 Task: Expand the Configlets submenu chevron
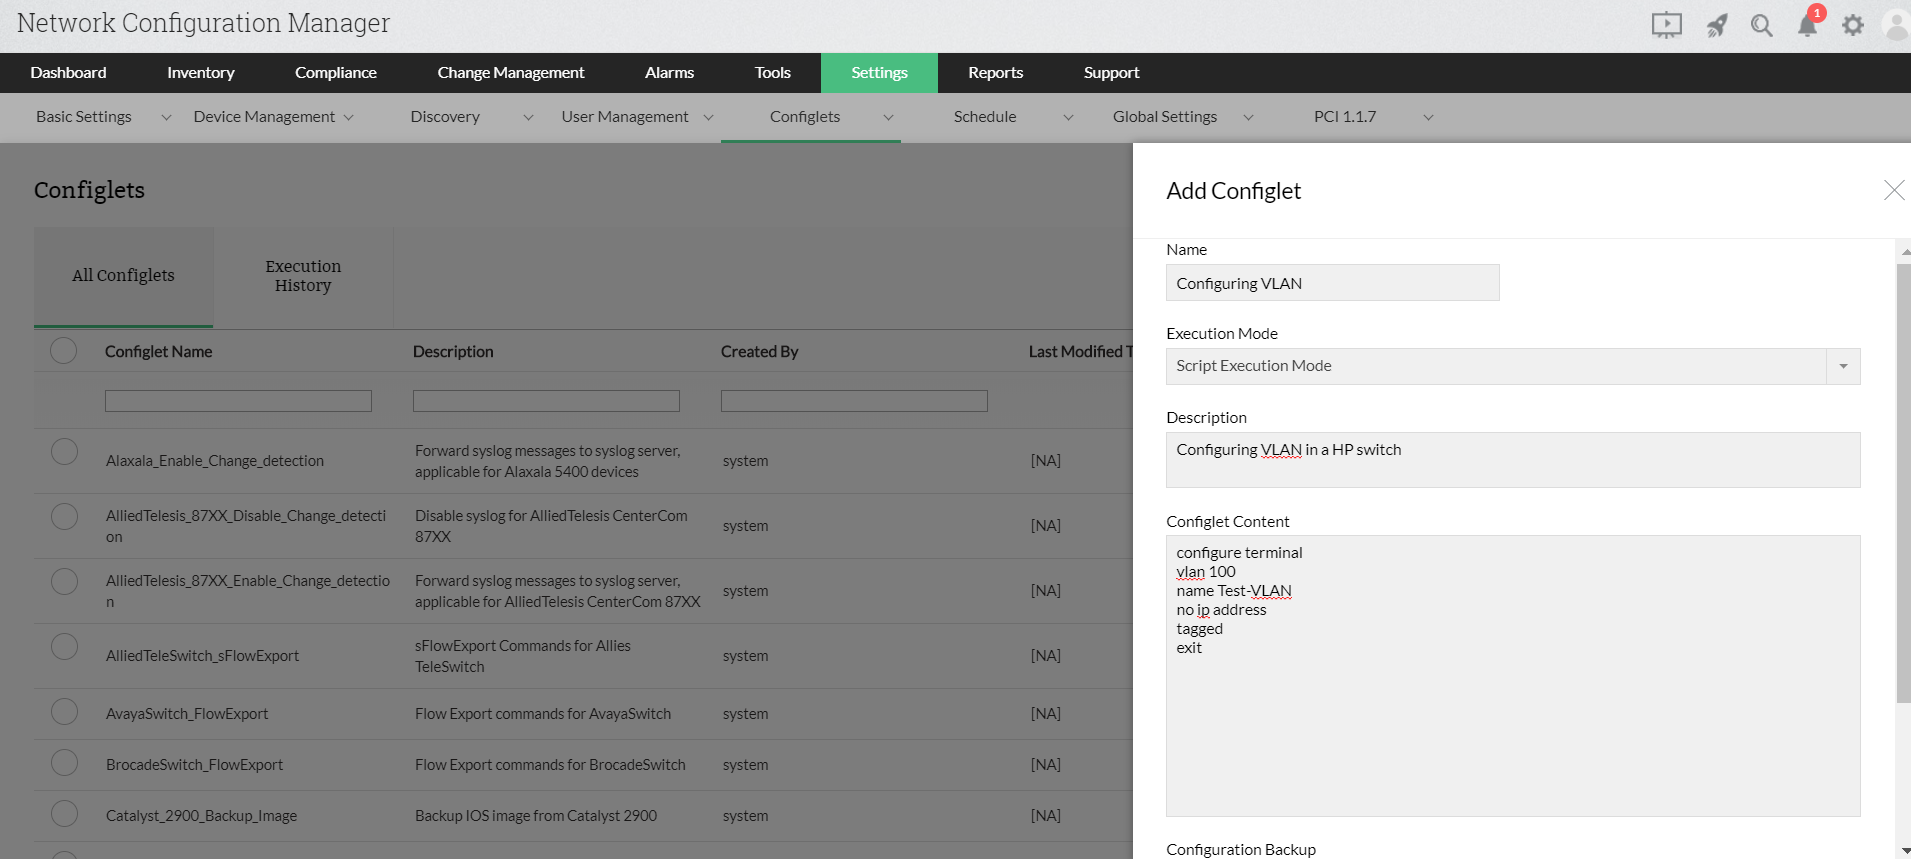pyautogui.click(x=888, y=118)
